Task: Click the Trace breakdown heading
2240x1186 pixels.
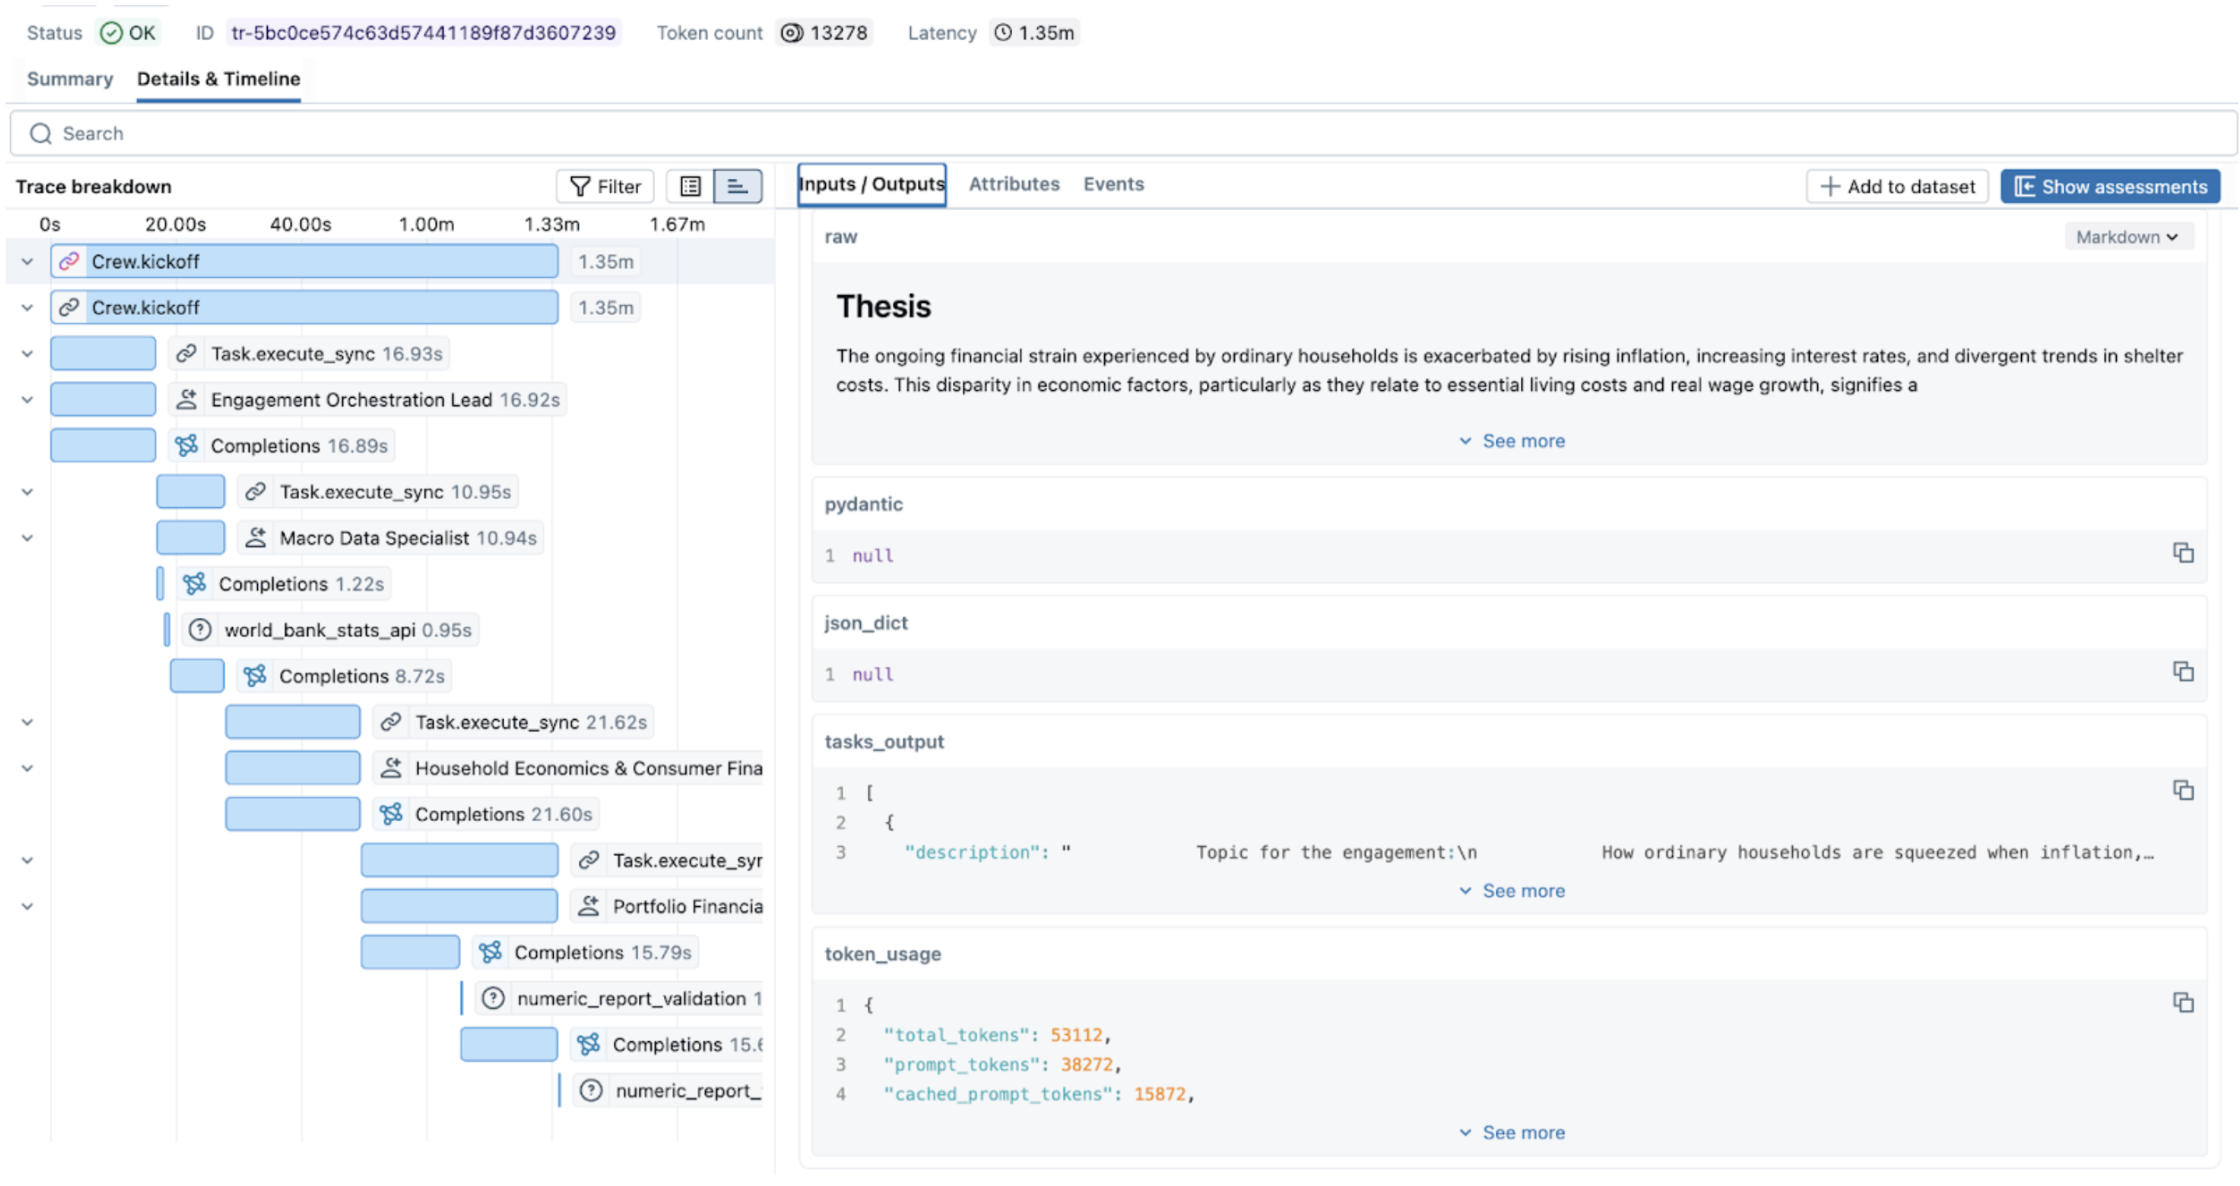Action: [94, 187]
